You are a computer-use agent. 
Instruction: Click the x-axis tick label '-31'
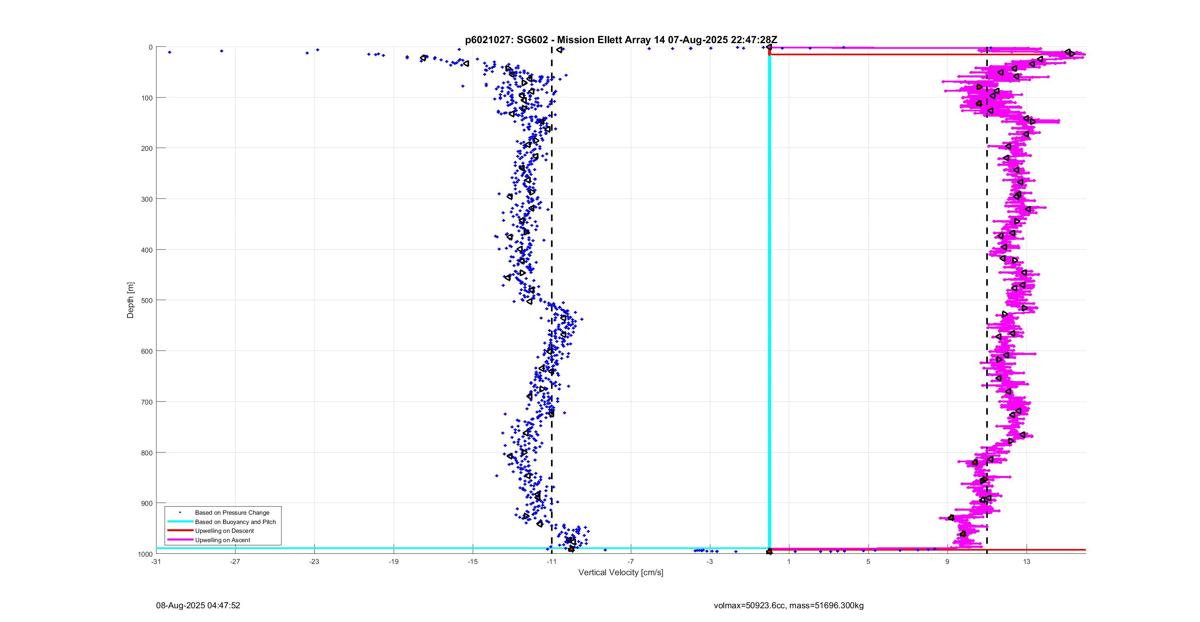click(x=156, y=562)
